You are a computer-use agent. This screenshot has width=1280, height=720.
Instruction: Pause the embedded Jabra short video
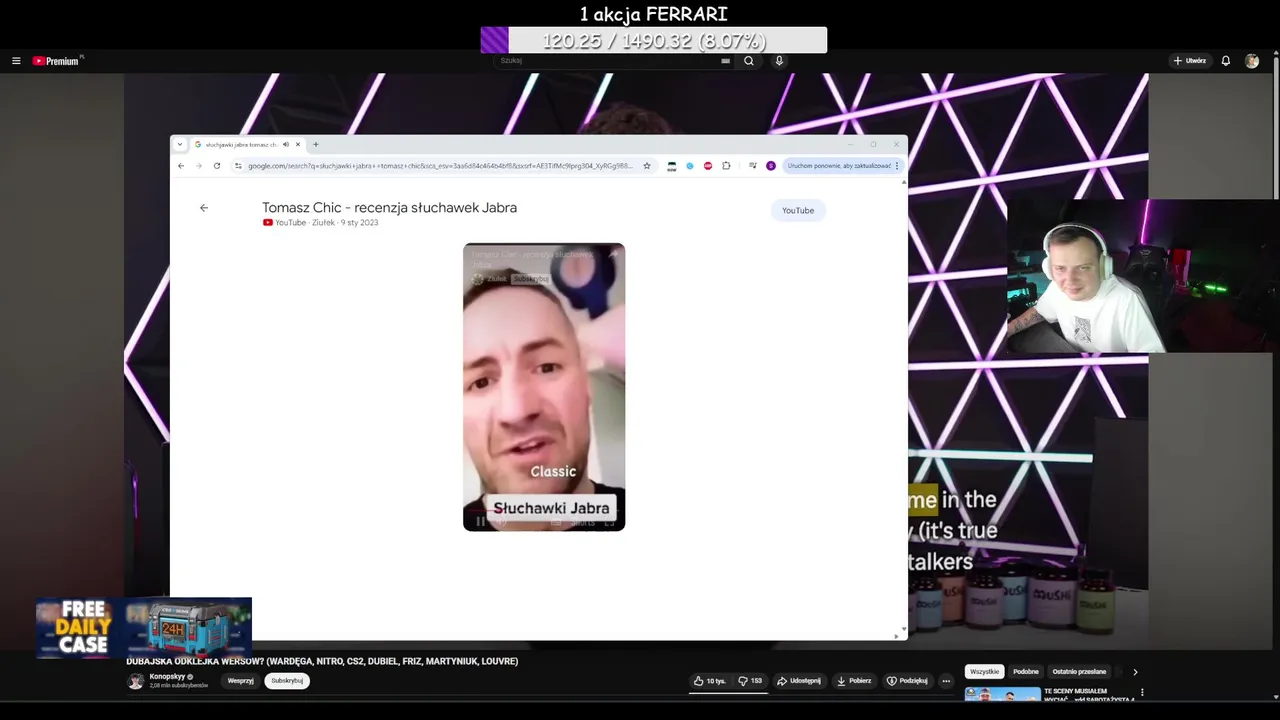tap(480, 521)
